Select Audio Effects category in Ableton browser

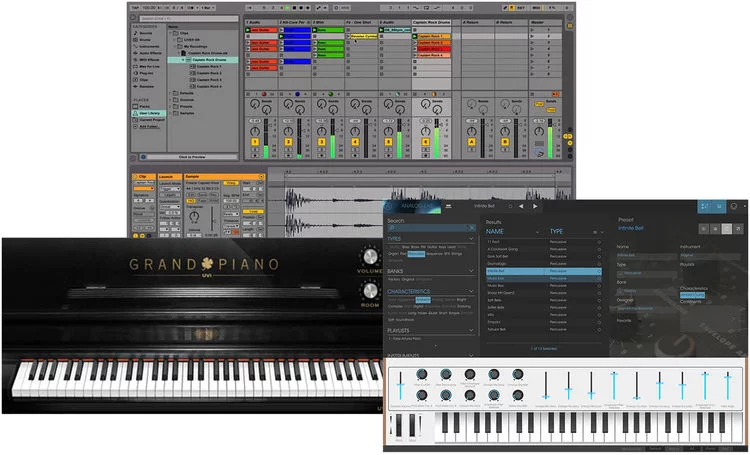coord(148,53)
